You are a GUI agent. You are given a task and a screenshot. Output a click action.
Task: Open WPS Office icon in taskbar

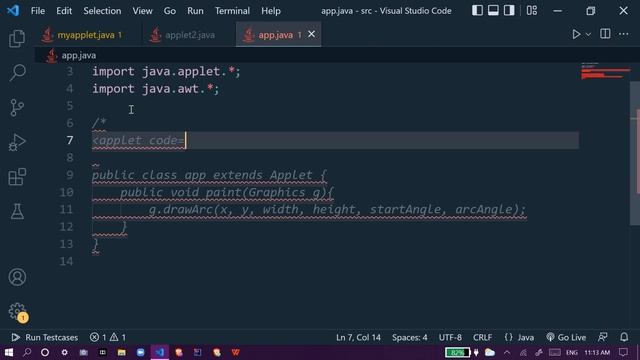click(x=236, y=352)
